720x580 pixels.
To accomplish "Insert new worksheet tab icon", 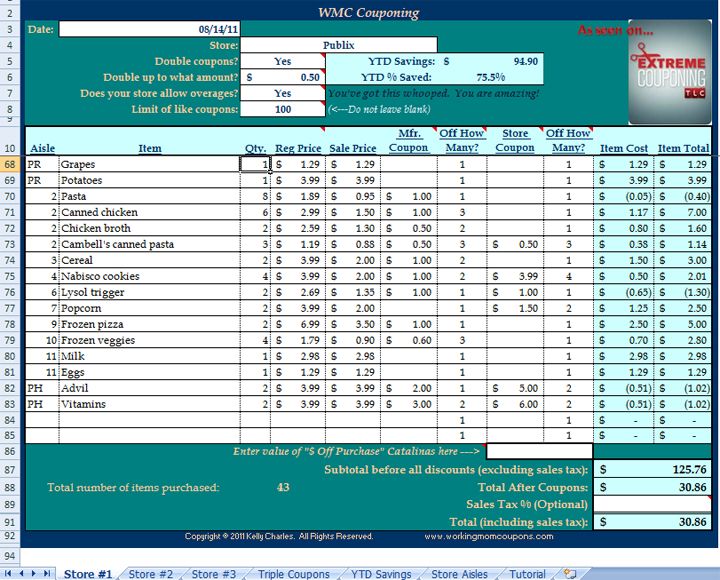I will pos(570,574).
